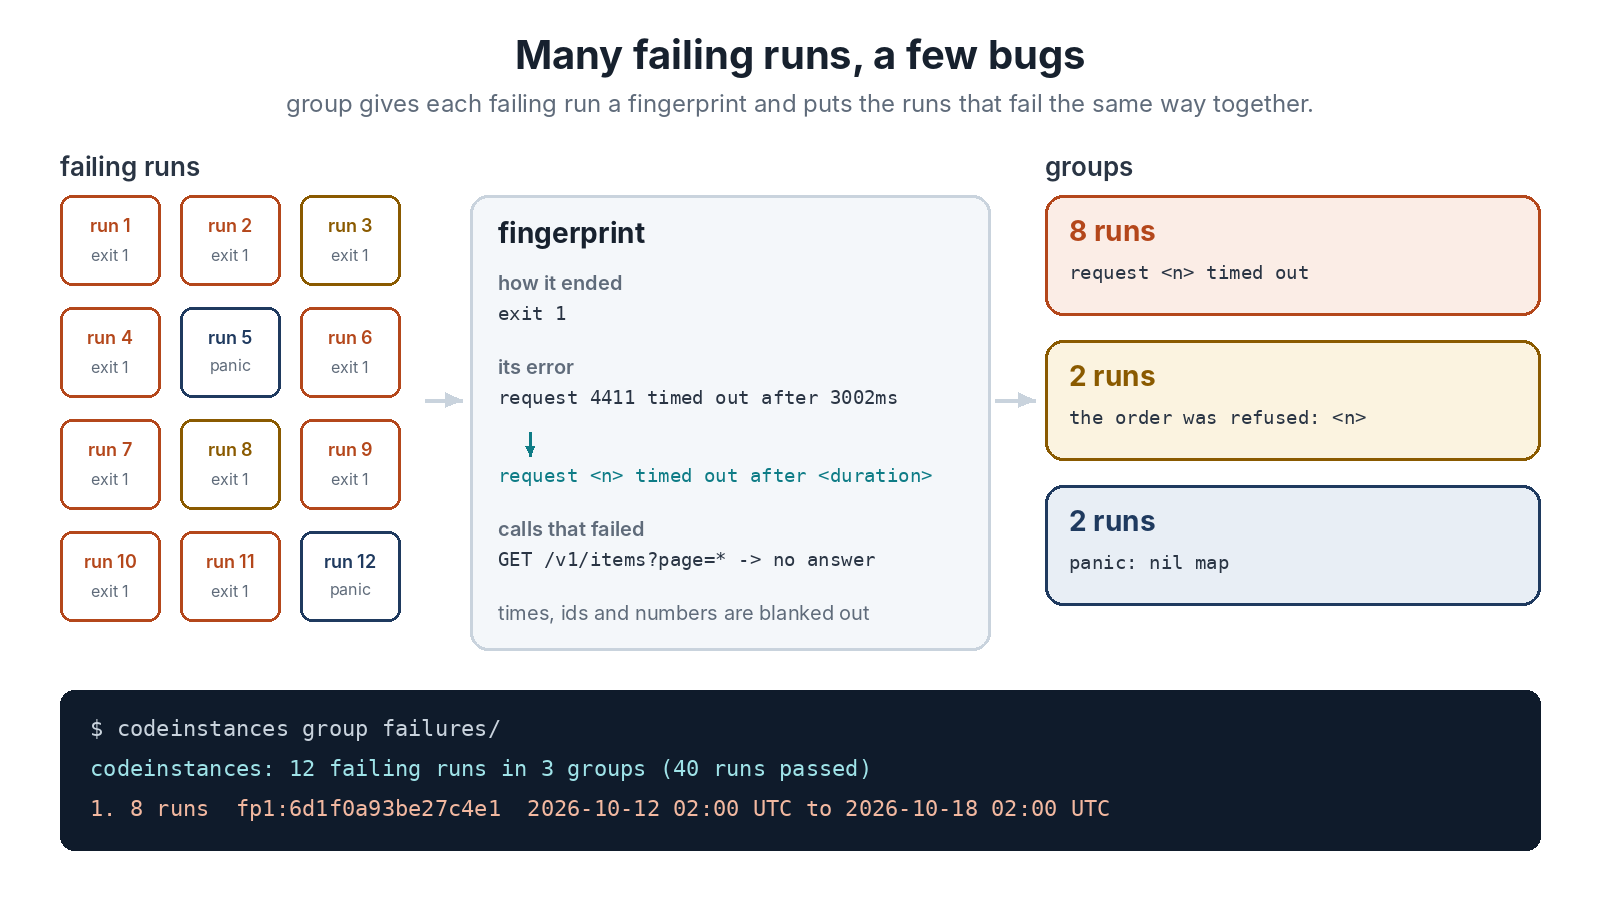Image resolution: width=1600 pixels, height=900 pixels.
Task: Click the title "Many failing runs, a few bugs"
Action: (x=800, y=55)
